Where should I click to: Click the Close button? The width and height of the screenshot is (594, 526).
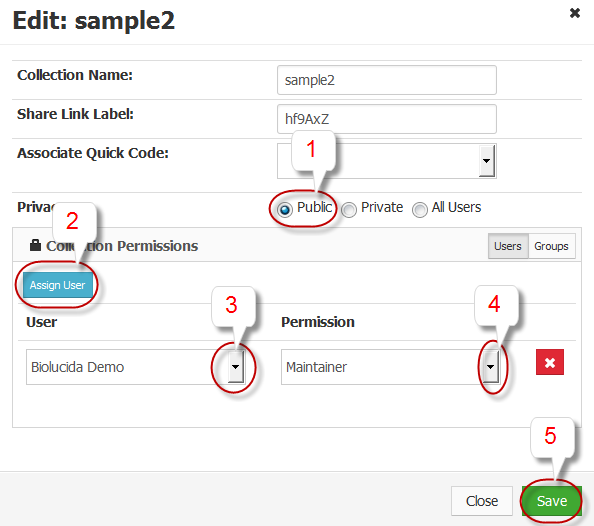click(481, 501)
